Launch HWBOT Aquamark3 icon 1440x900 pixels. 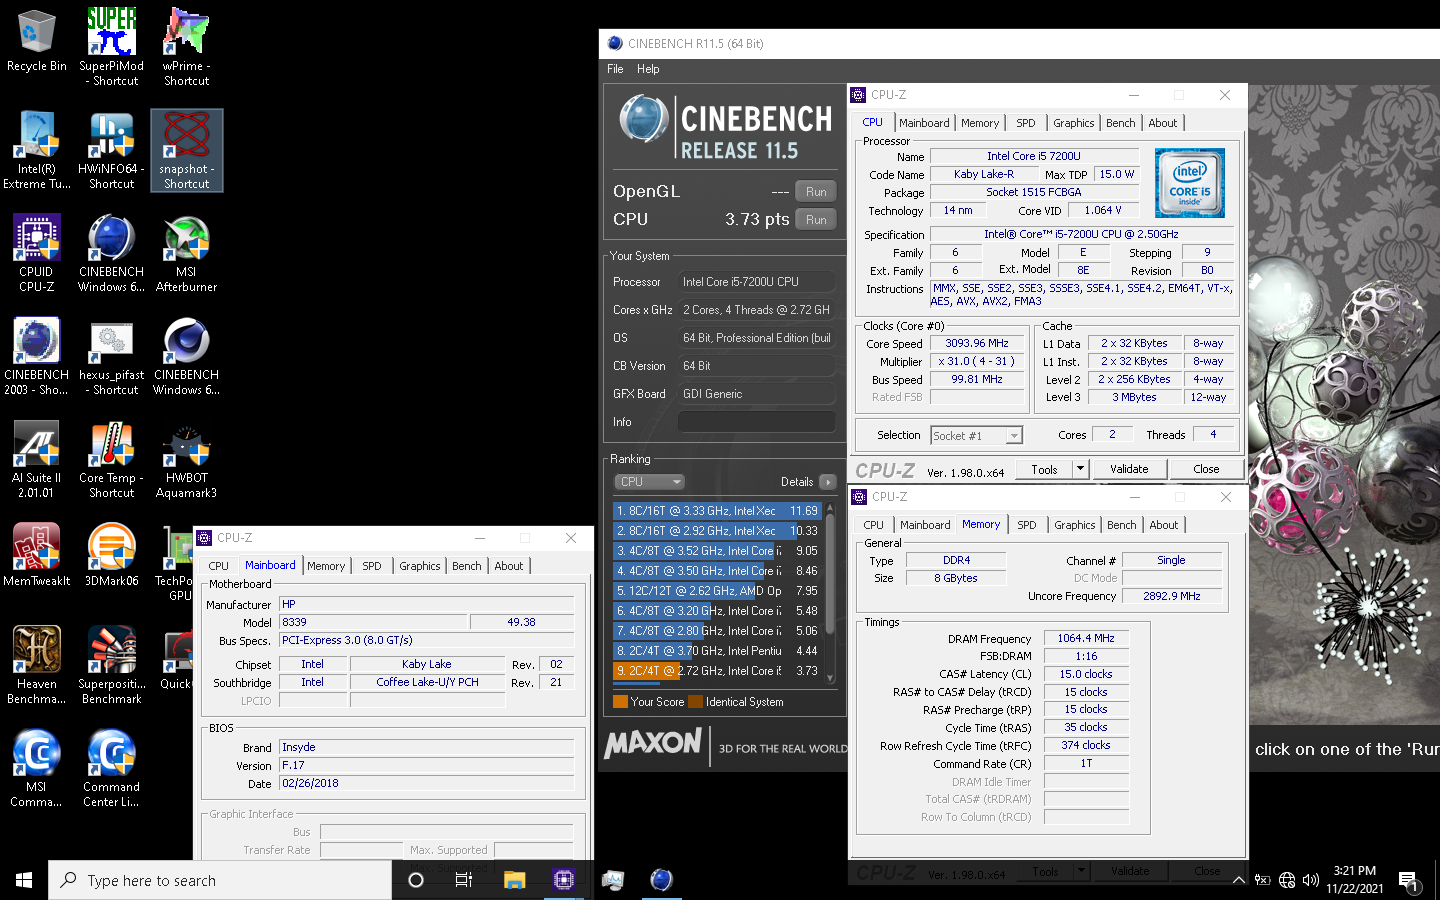(186, 459)
